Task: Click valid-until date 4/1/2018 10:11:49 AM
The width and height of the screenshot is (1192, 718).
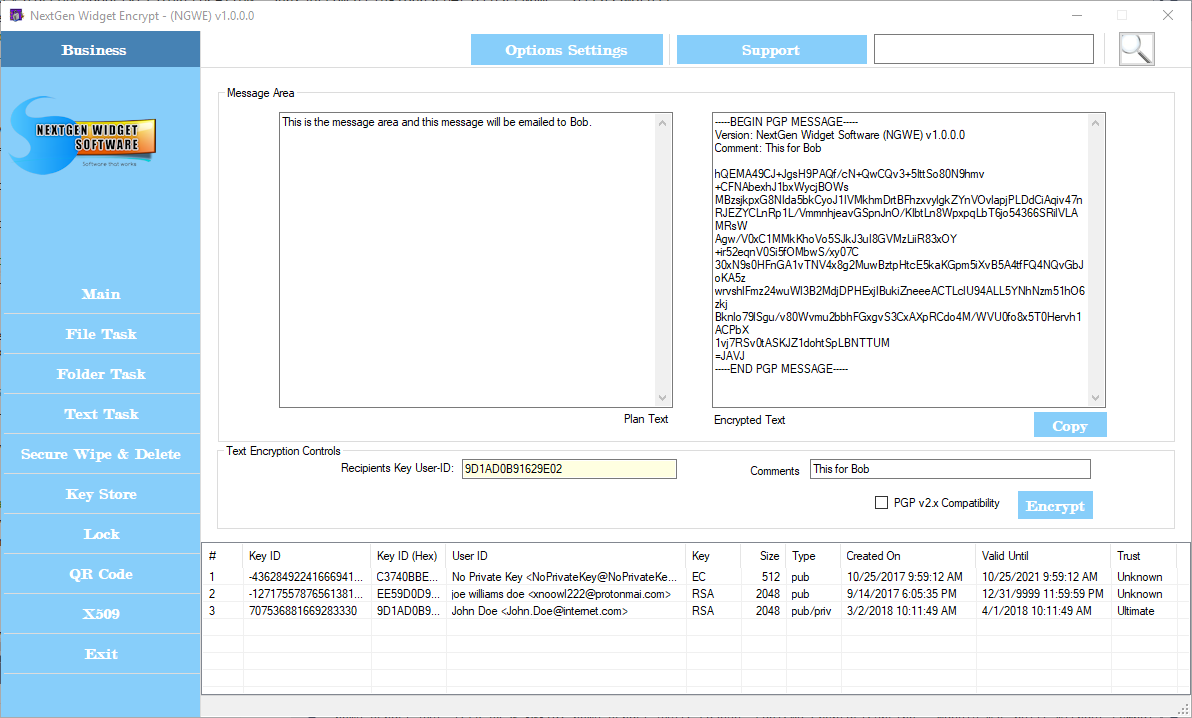Action: click(x=1036, y=611)
